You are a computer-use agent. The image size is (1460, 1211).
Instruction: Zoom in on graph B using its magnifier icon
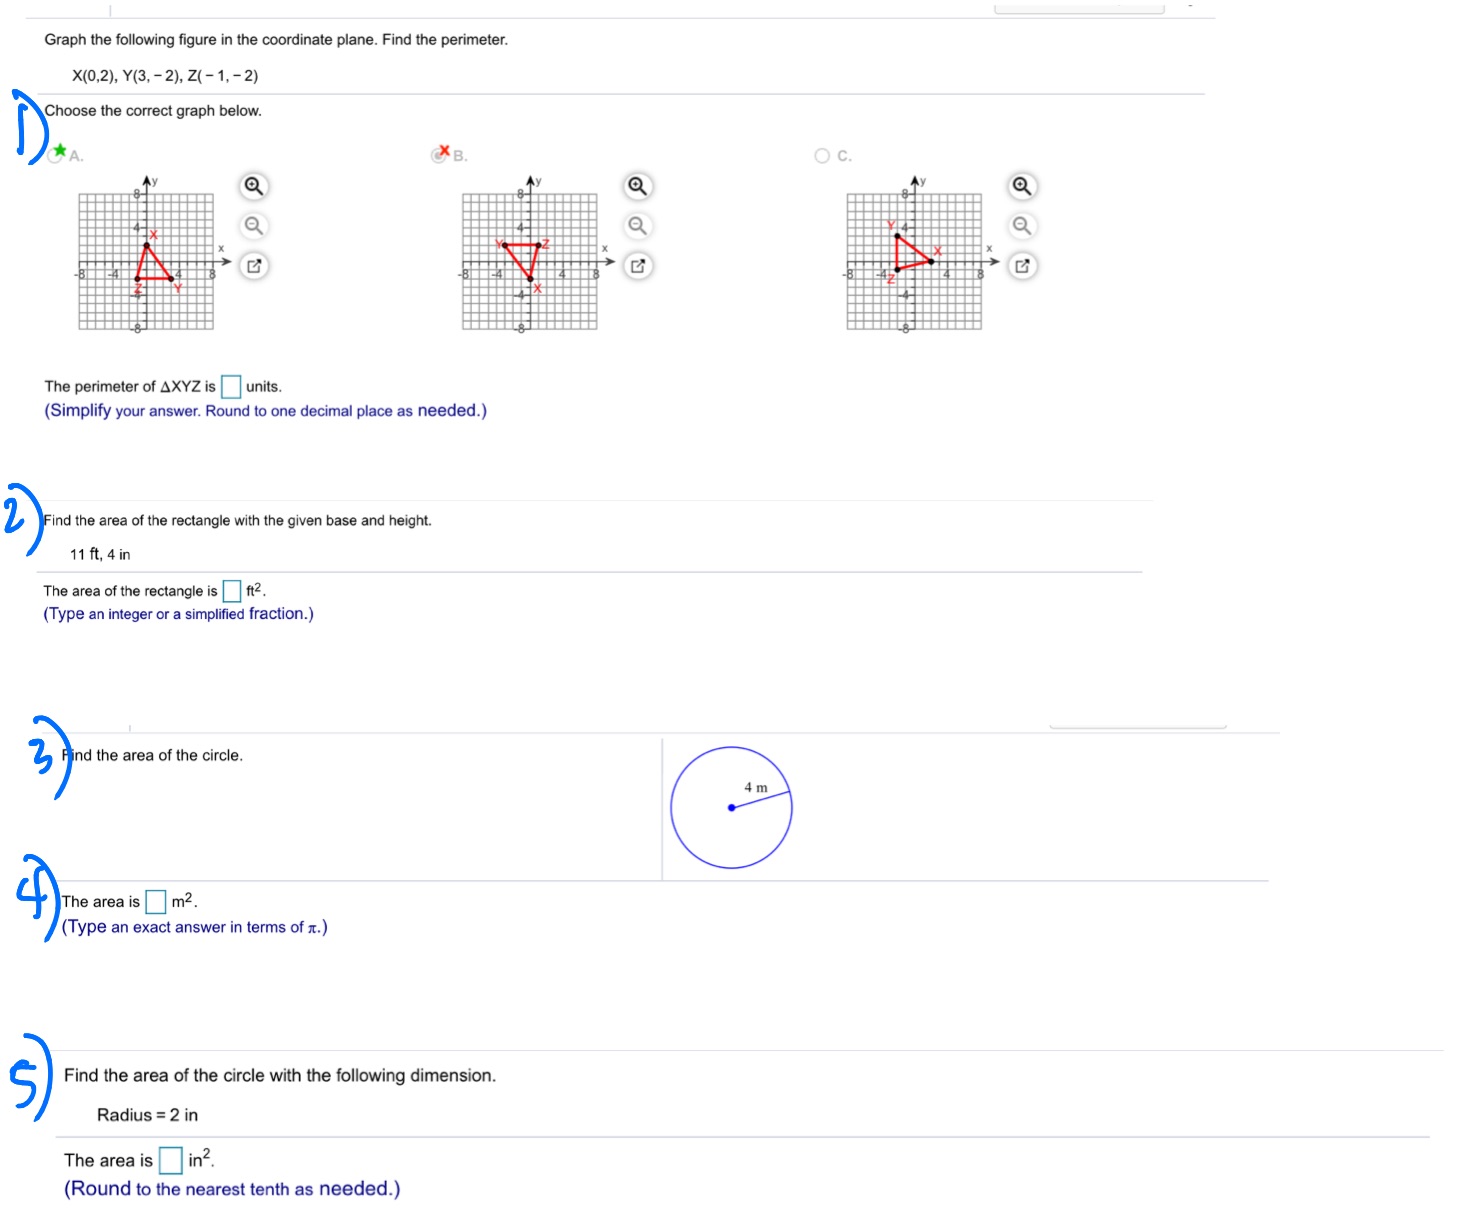click(637, 186)
